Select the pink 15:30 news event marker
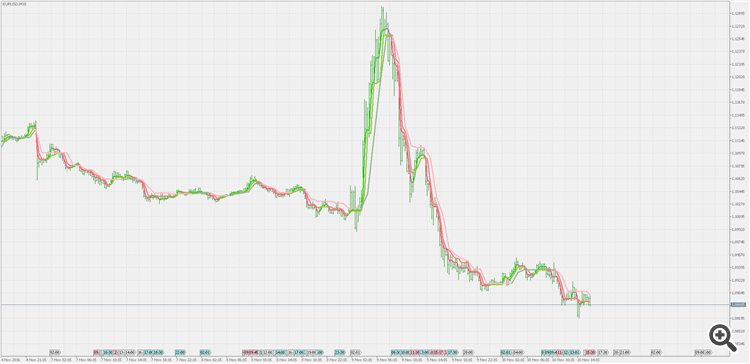This screenshot has height=364, width=750. pos(590,352)
